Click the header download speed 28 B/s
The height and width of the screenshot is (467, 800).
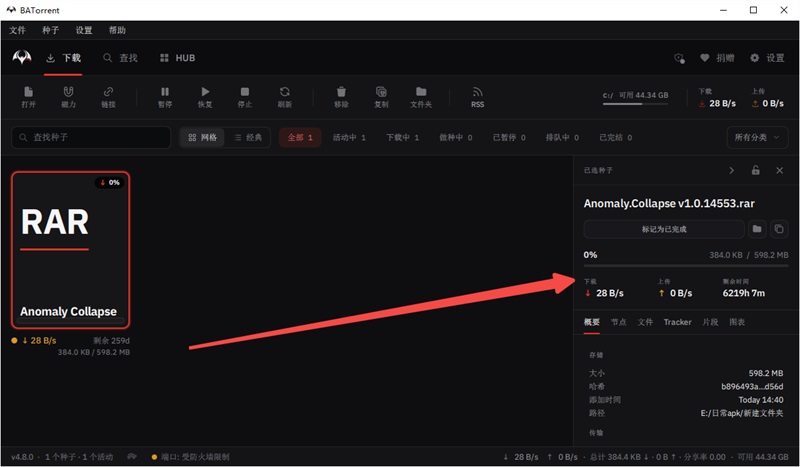point(717,103)
